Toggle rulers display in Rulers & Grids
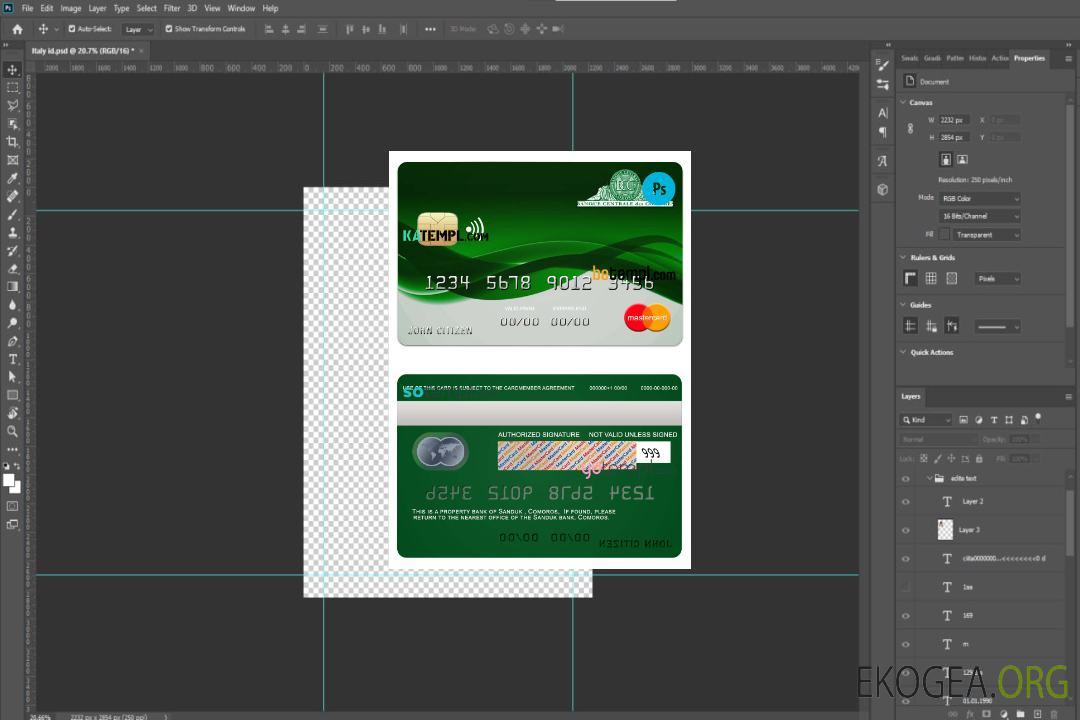 tap(911, 278)
